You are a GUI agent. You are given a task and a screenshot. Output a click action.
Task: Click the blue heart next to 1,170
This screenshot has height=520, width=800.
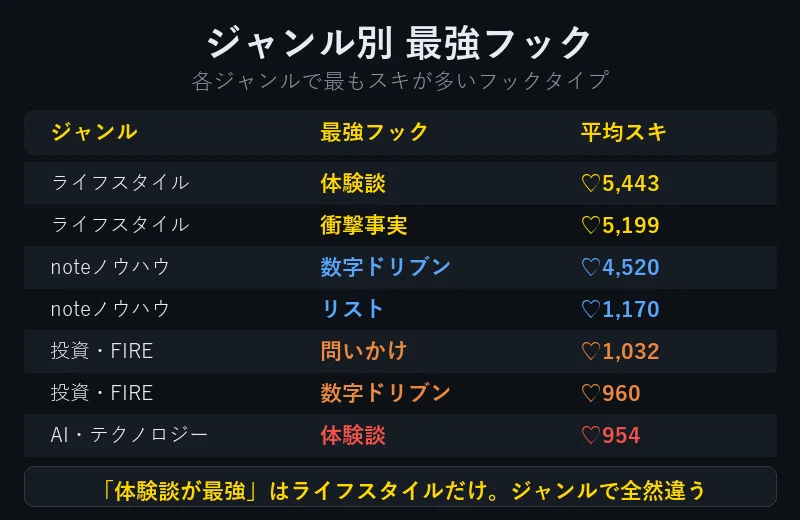point(590,309)
